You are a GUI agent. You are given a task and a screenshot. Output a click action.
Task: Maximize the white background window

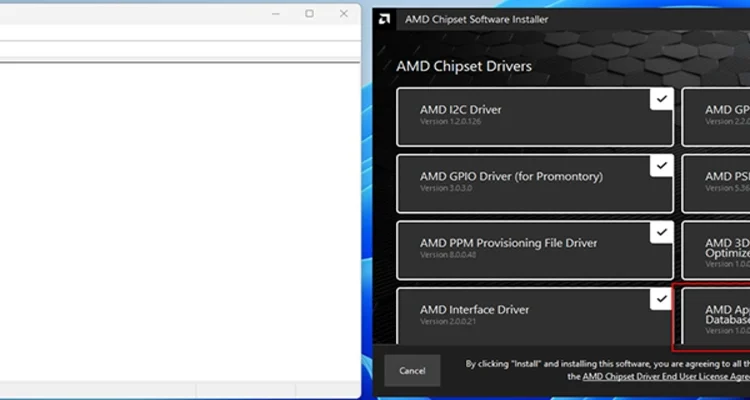tap(309, 14)
